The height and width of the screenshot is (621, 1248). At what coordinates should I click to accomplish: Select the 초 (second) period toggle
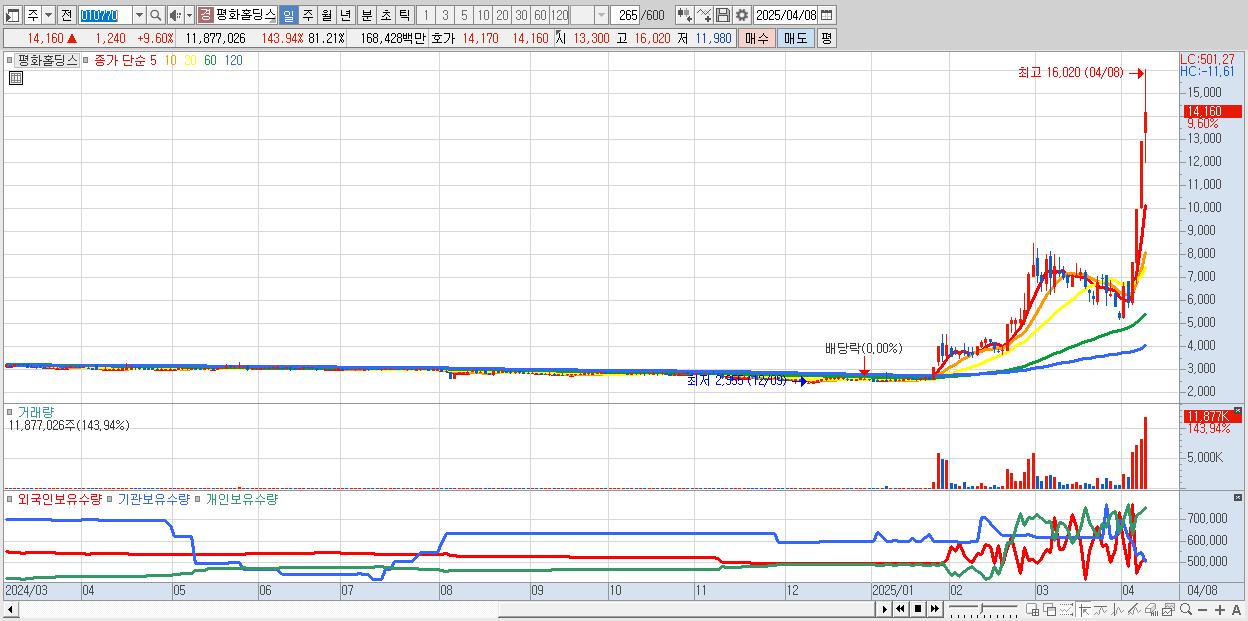386,15
